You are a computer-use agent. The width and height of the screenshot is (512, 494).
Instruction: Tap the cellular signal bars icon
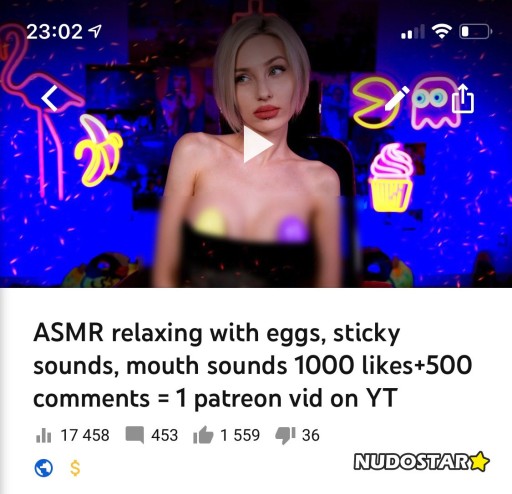413,32
